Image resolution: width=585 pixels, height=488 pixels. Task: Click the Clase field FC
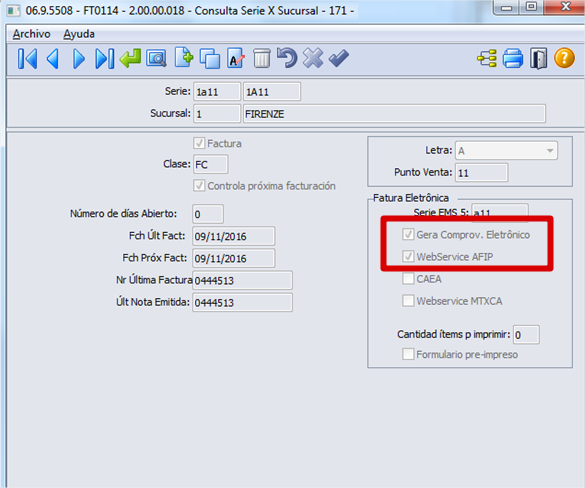pyautogui.click(x=210, y=165)
